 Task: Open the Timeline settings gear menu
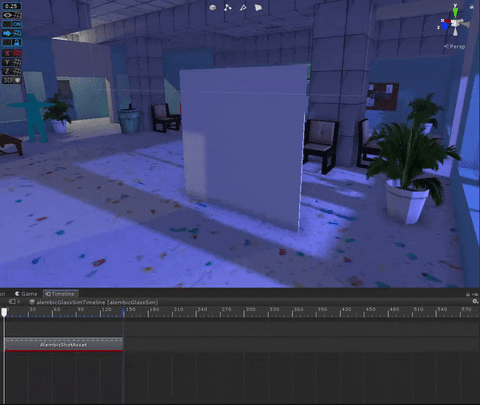coord(475,301)
